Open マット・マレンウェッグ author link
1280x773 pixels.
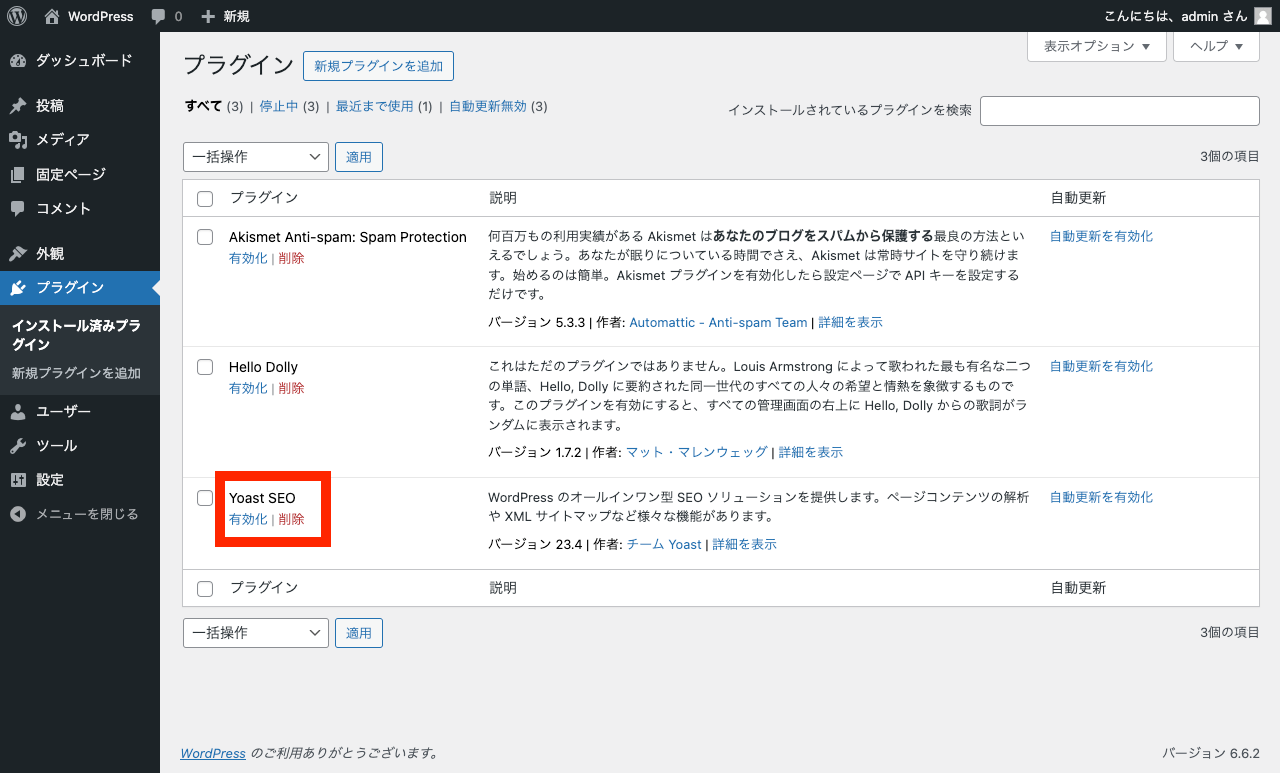pyautogui.click(x=697, y=452)
